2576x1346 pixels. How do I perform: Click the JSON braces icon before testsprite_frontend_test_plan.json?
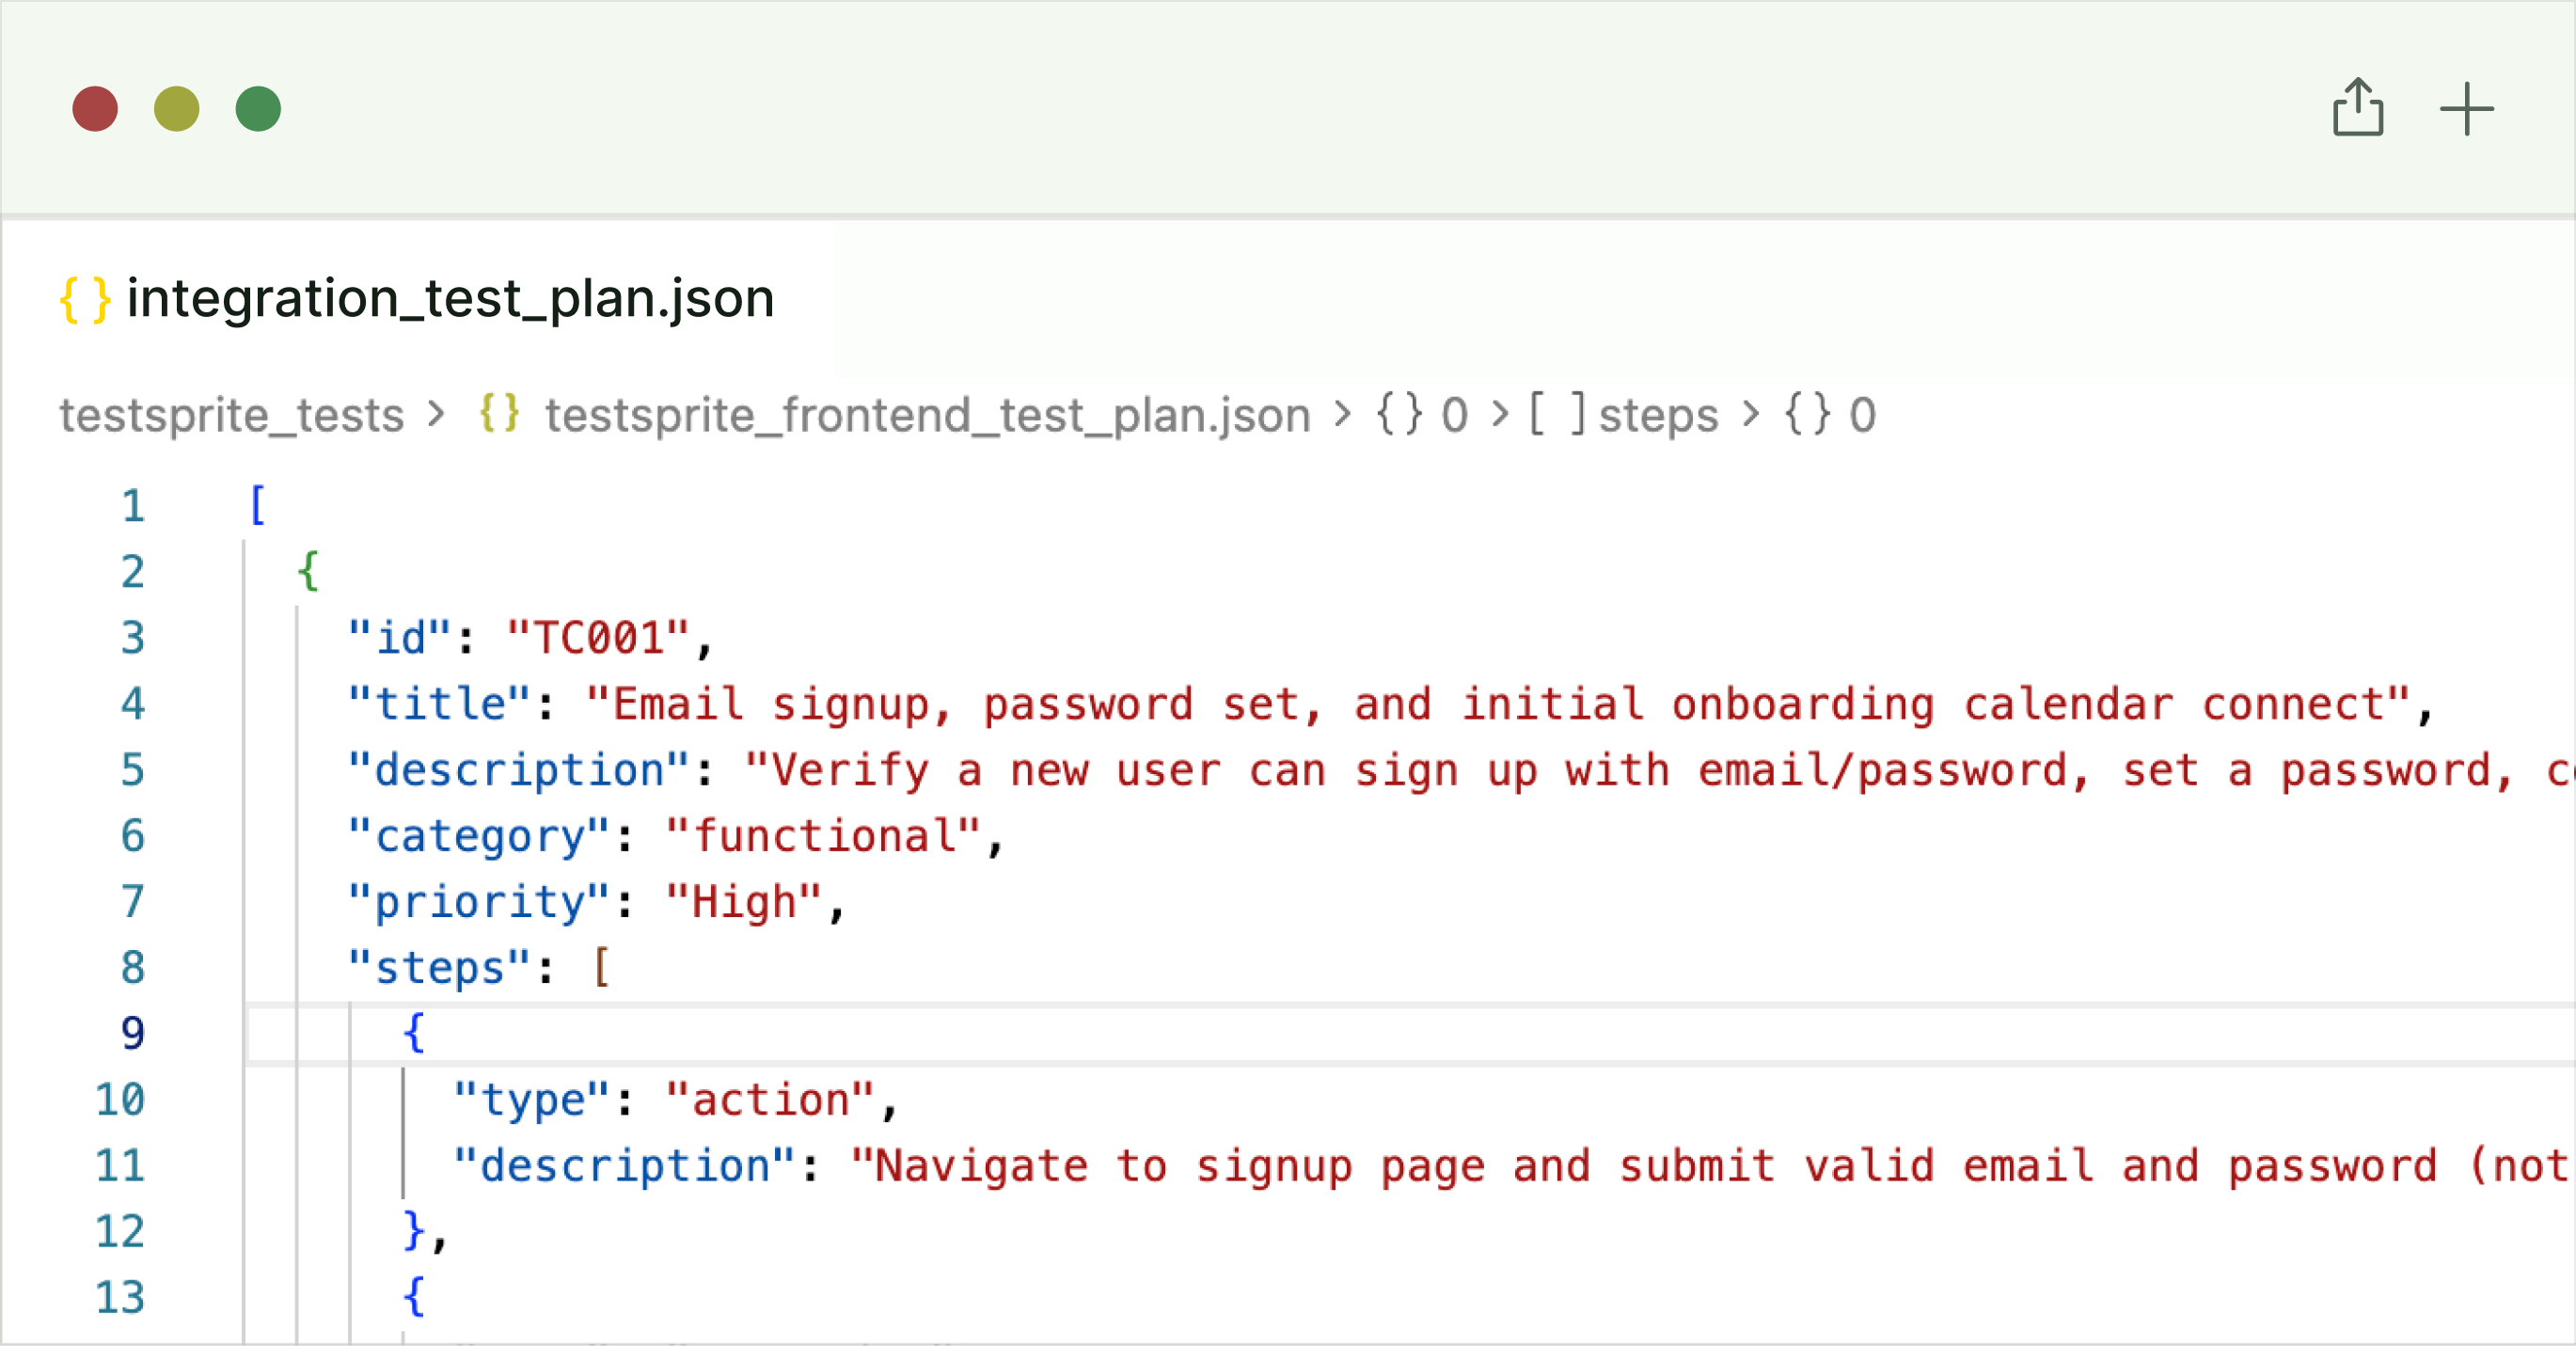[499, 413]
